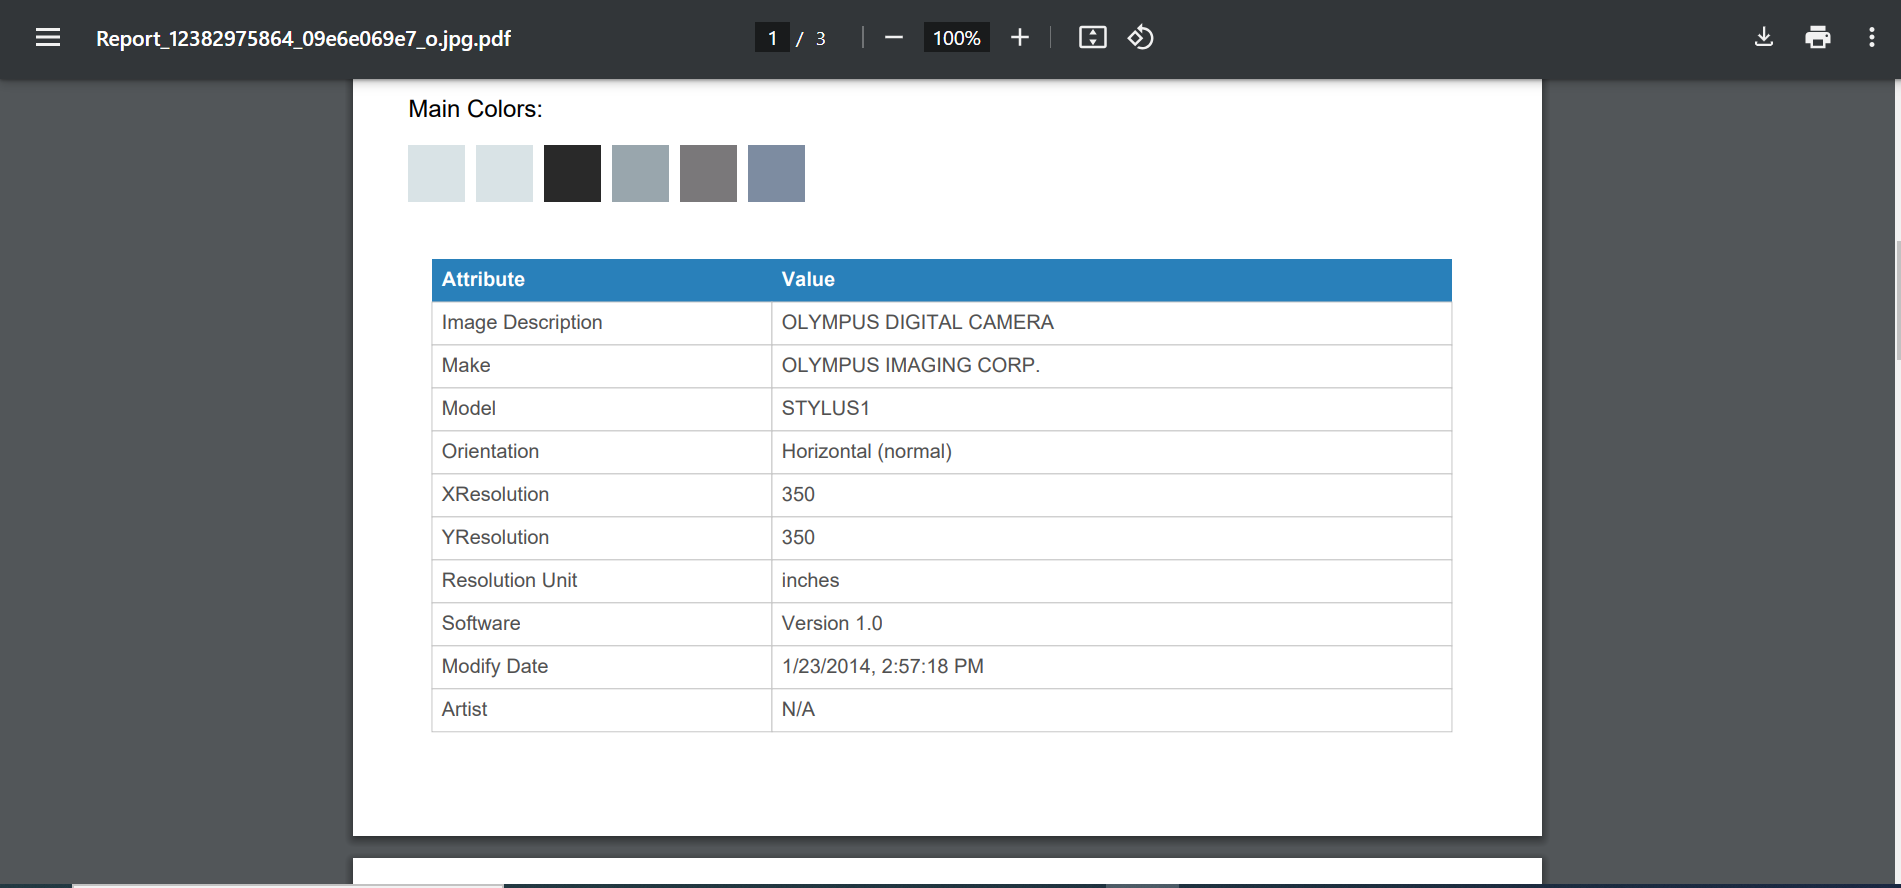Click the fit to page icon
Image resolution: width=1901 pixels, height=888 pixels.
click(1093, 38)
